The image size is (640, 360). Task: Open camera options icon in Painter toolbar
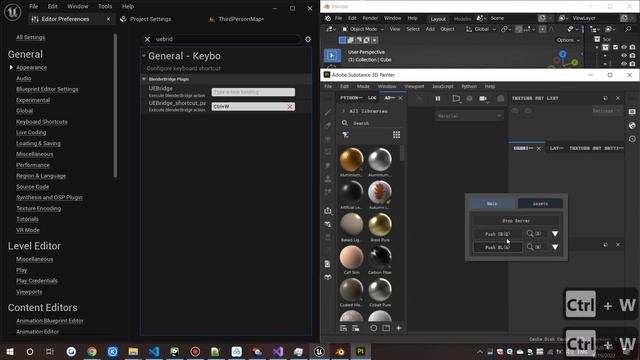(483, 98)
